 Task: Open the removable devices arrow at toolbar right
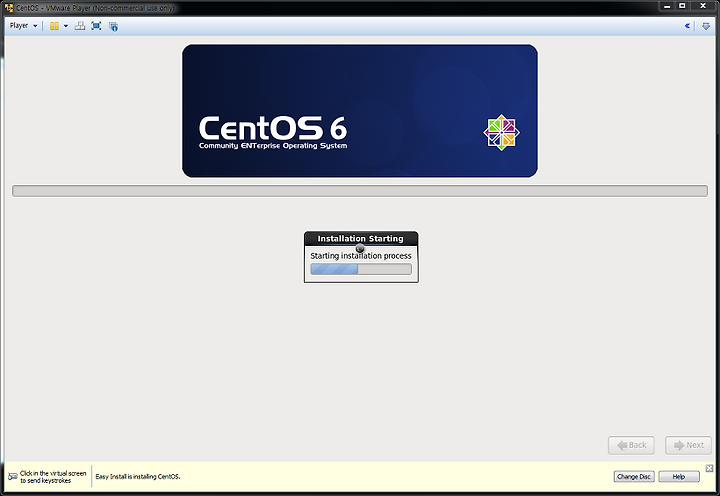706,26
